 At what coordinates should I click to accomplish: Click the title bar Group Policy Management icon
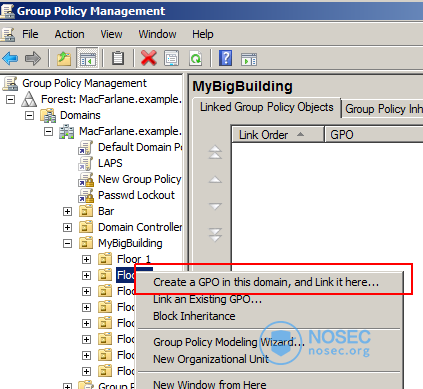pos(7,10)
